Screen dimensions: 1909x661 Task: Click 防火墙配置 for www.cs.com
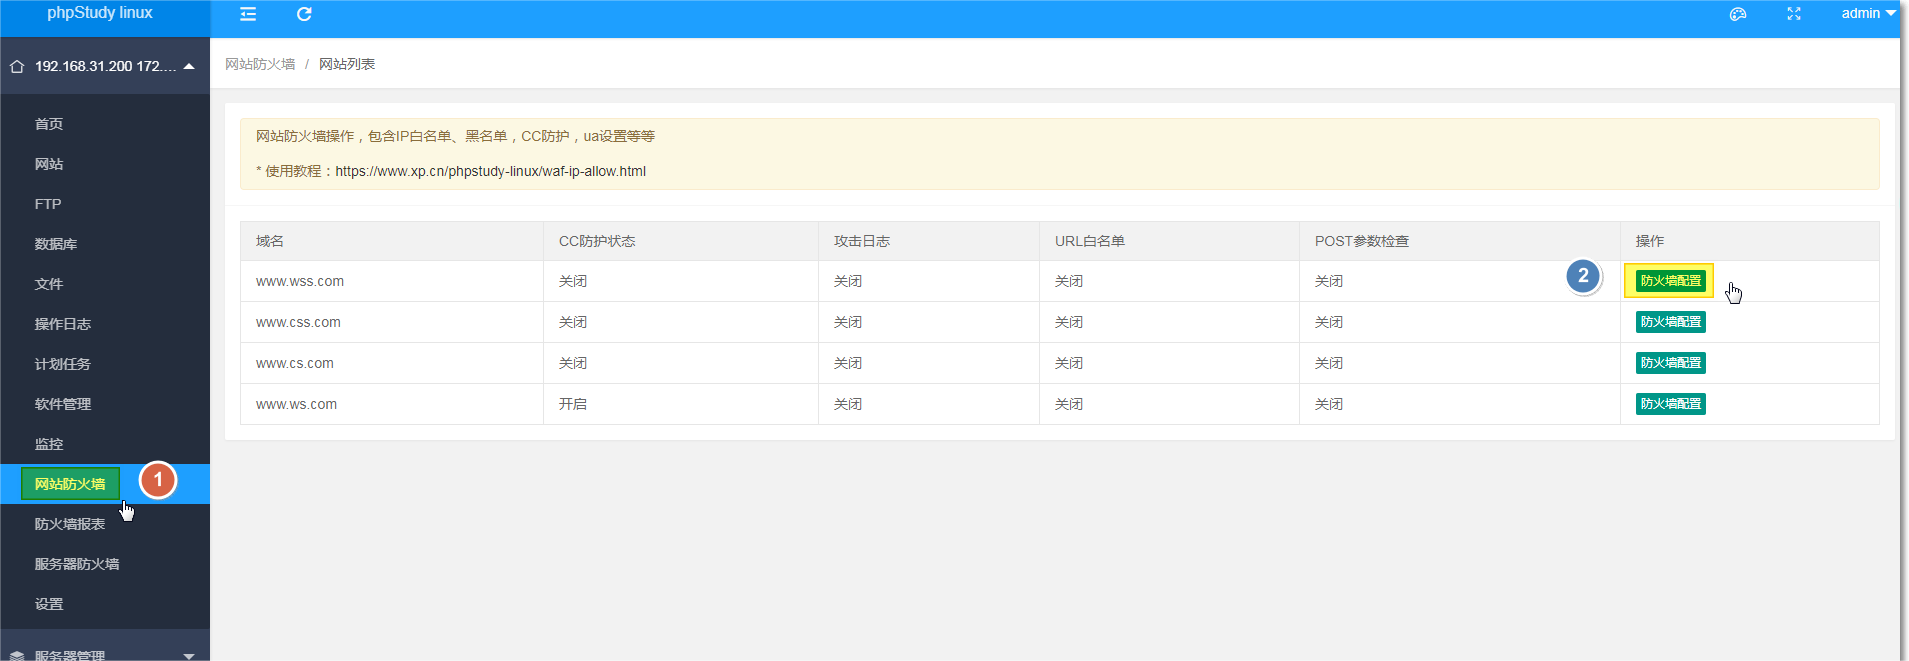[1670, 363]
